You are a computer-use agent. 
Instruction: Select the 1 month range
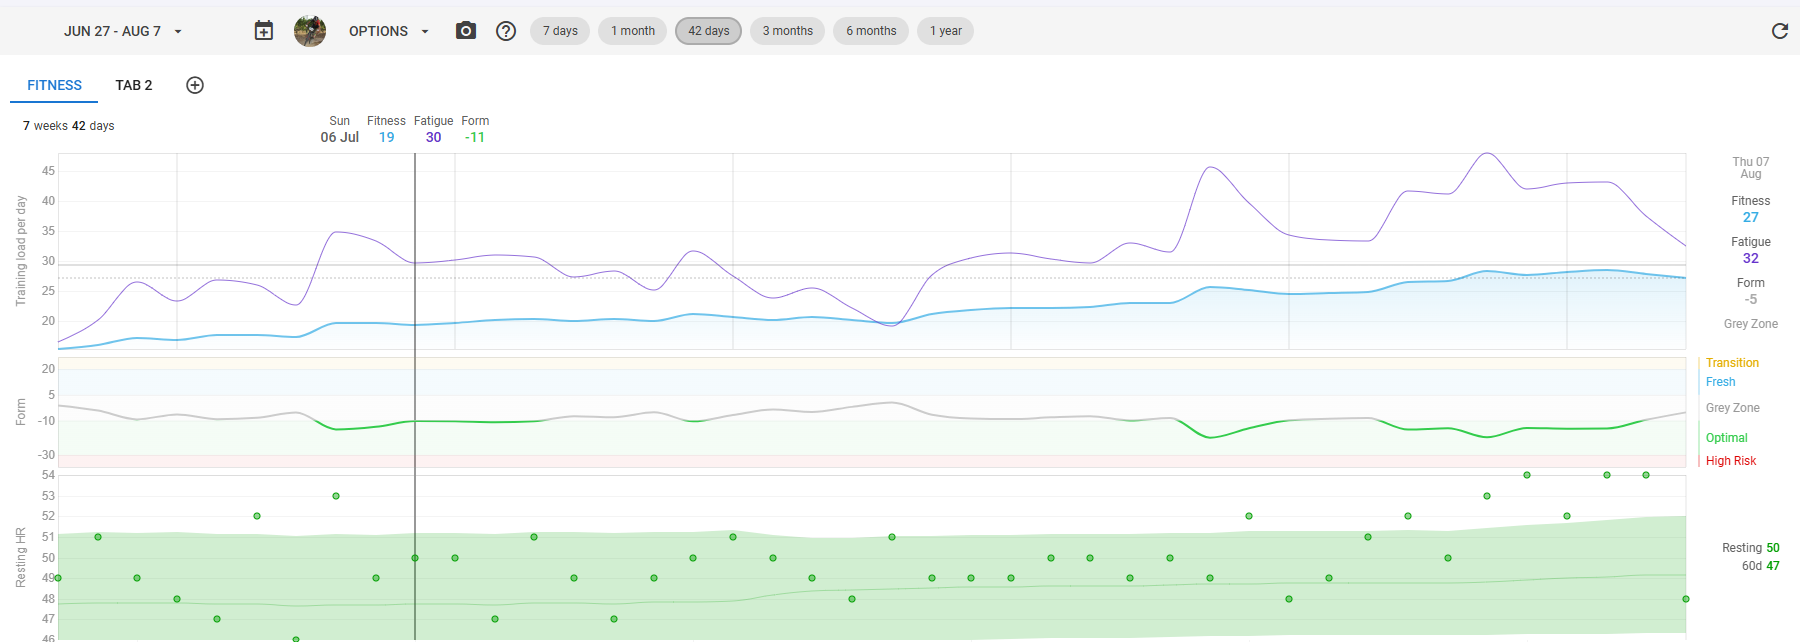coord(633,31)
